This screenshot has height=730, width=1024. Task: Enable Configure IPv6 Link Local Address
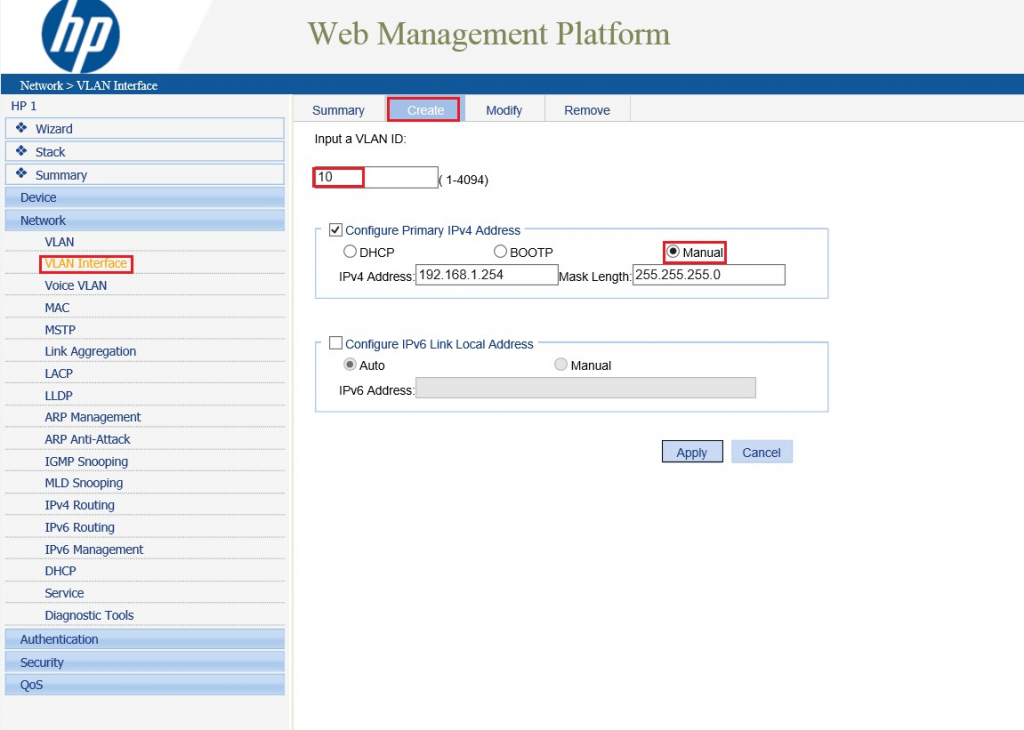(336, 344)
